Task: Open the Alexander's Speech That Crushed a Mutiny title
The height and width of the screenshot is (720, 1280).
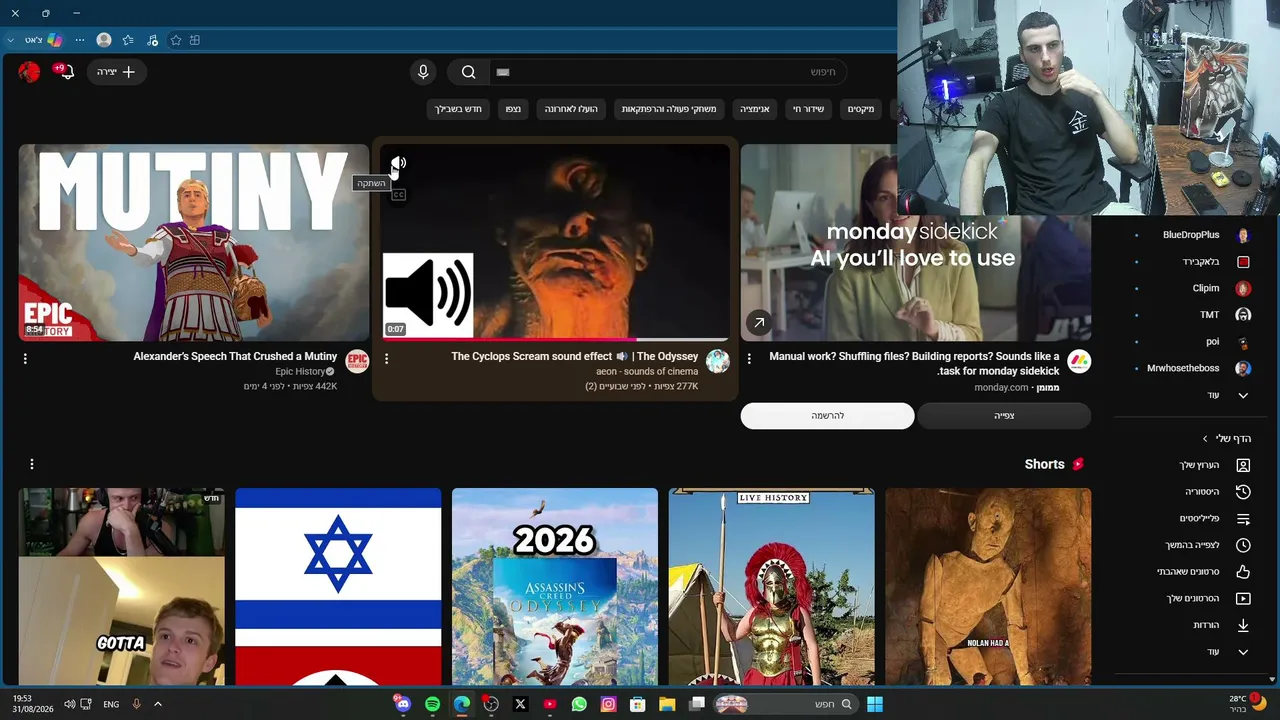Action: (x=235, y=356)
